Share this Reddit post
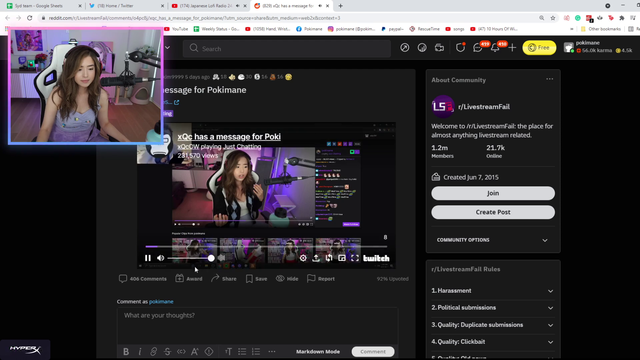 tap(224, 279)
